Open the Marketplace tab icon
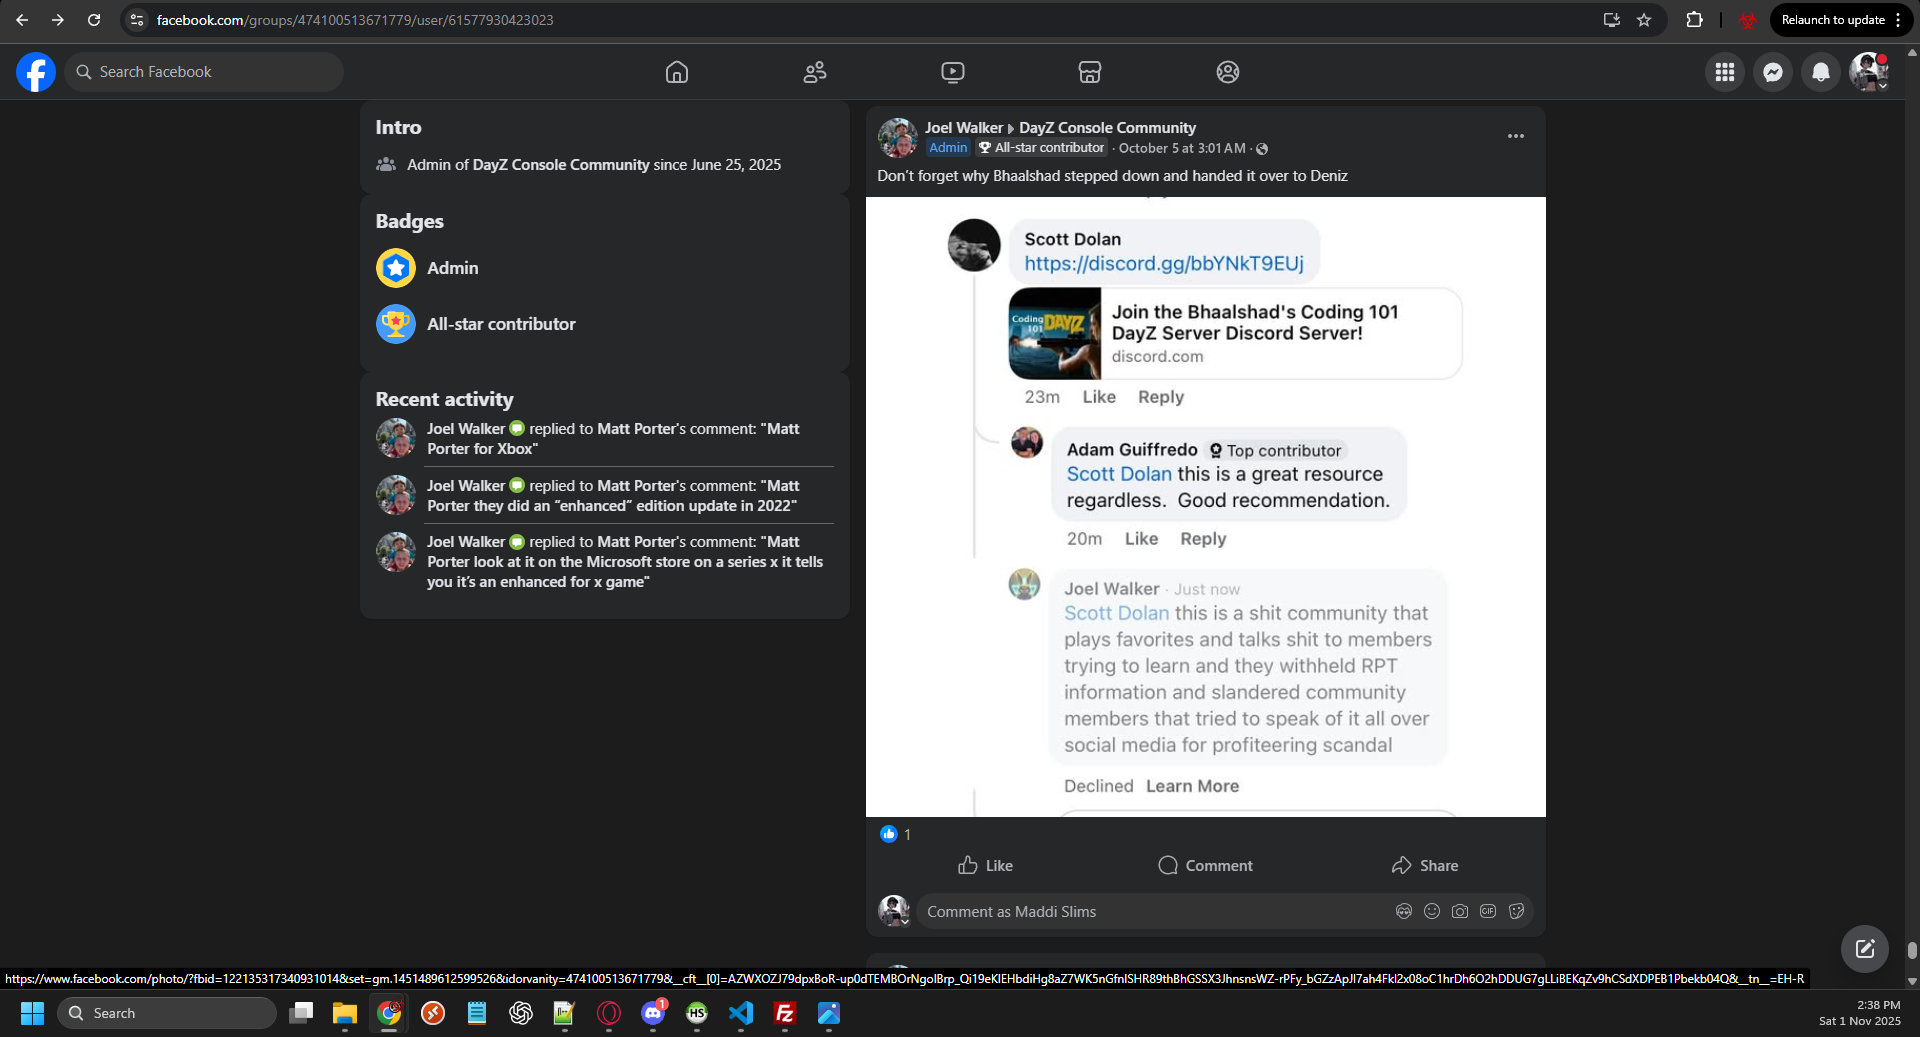Screen dimensions: 1920x1037 coord(1090,72)
